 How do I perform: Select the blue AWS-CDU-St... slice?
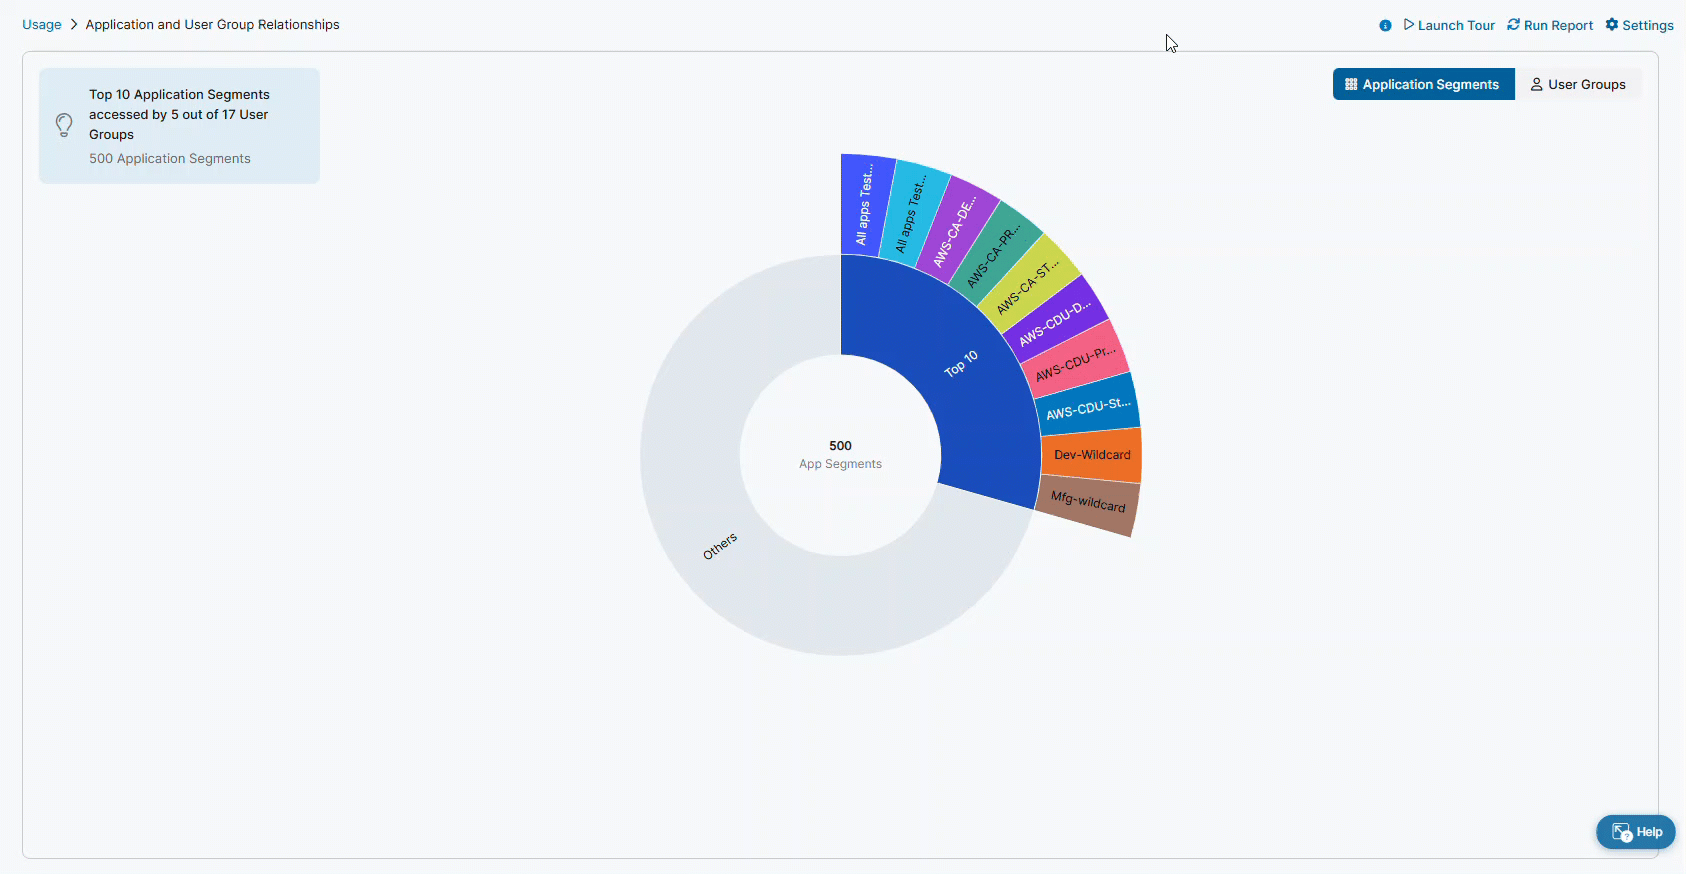pyautogui.click(x=1087, y=408)
